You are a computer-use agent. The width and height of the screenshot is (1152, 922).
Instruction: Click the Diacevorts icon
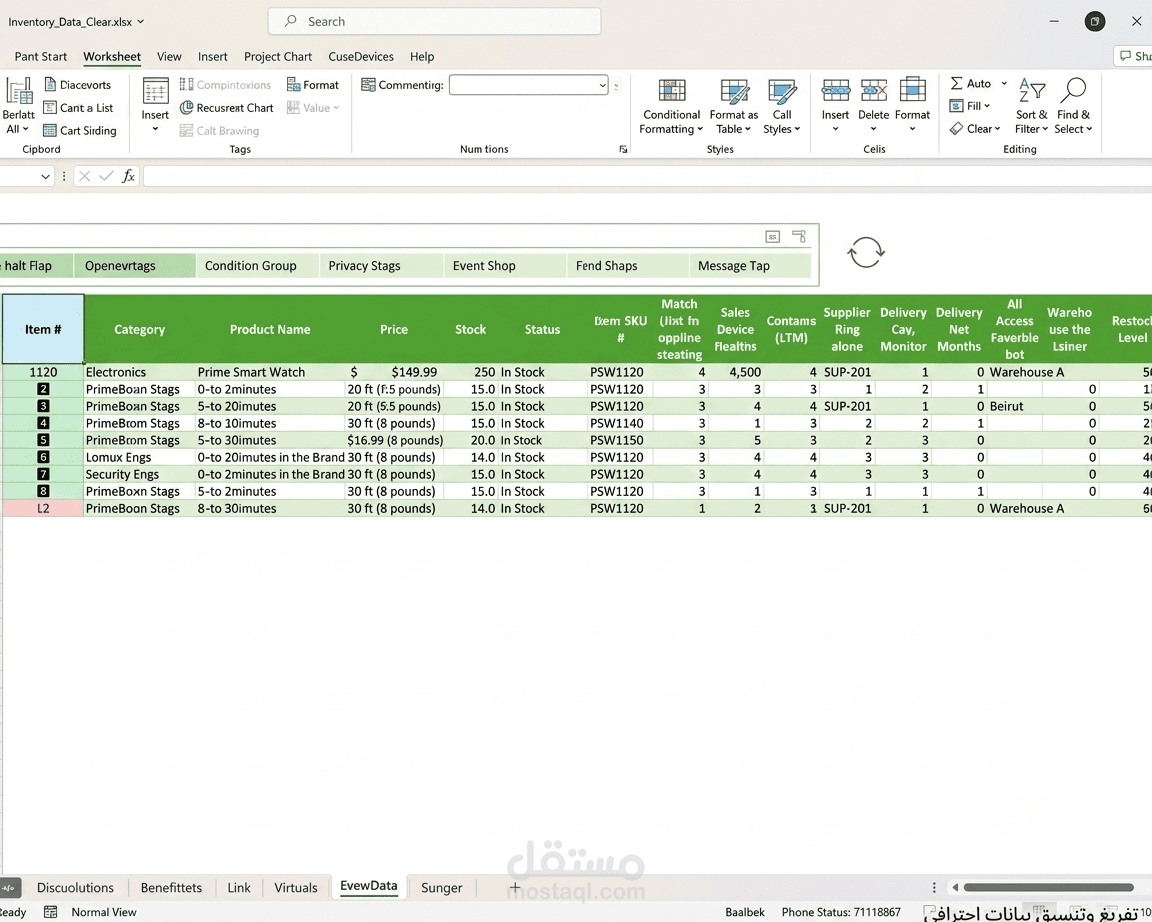click(50, 84)
